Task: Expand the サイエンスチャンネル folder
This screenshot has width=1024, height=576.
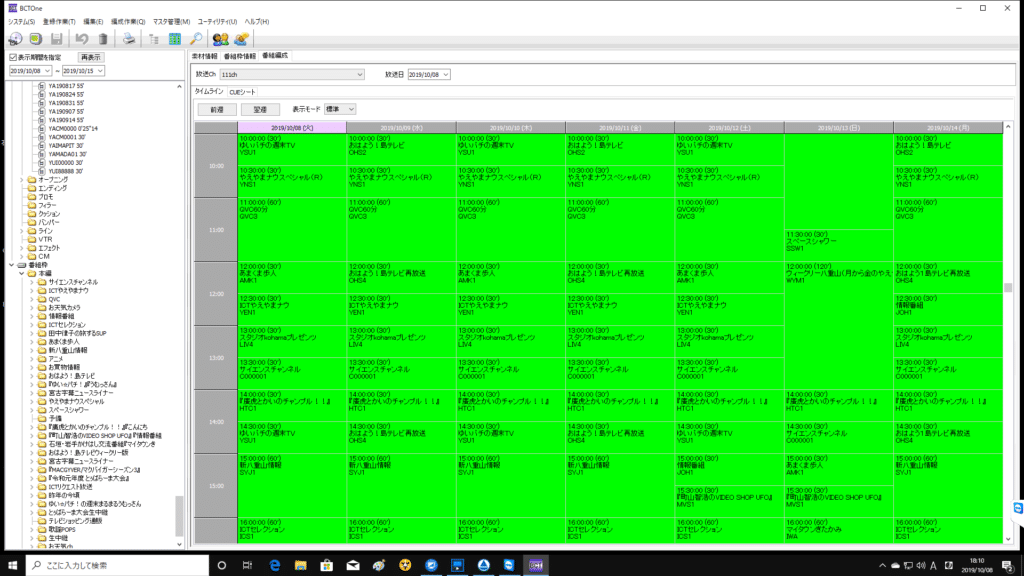Action: [x=32, y=282]
